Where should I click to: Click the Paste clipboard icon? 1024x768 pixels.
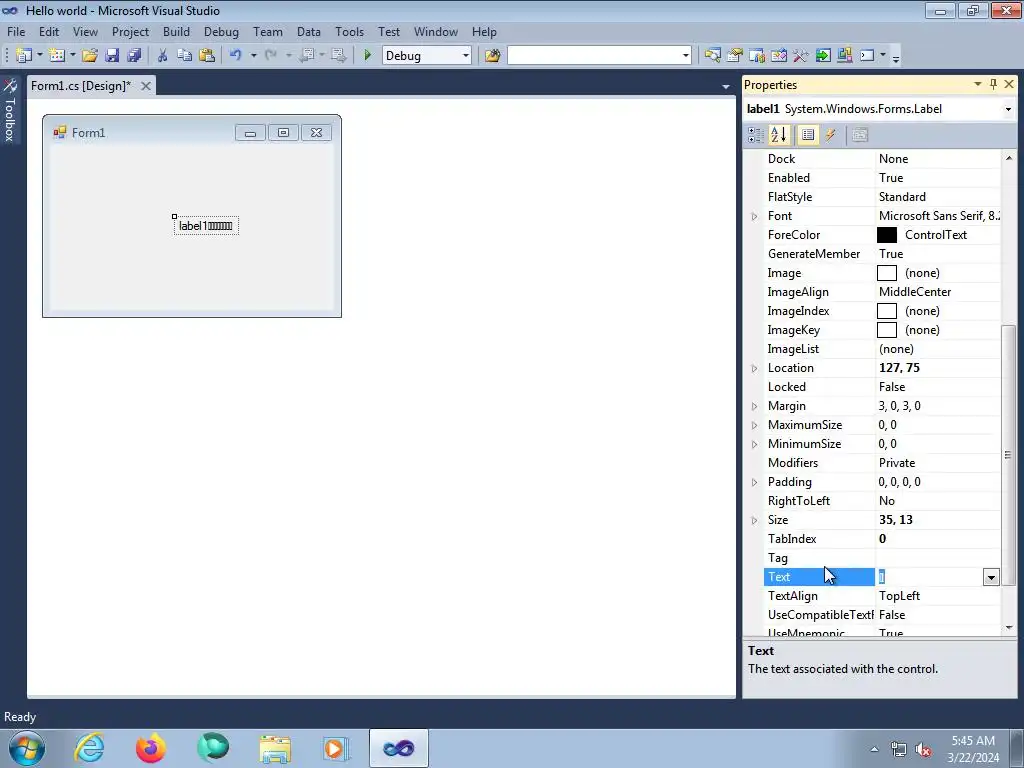click(207, 56)
